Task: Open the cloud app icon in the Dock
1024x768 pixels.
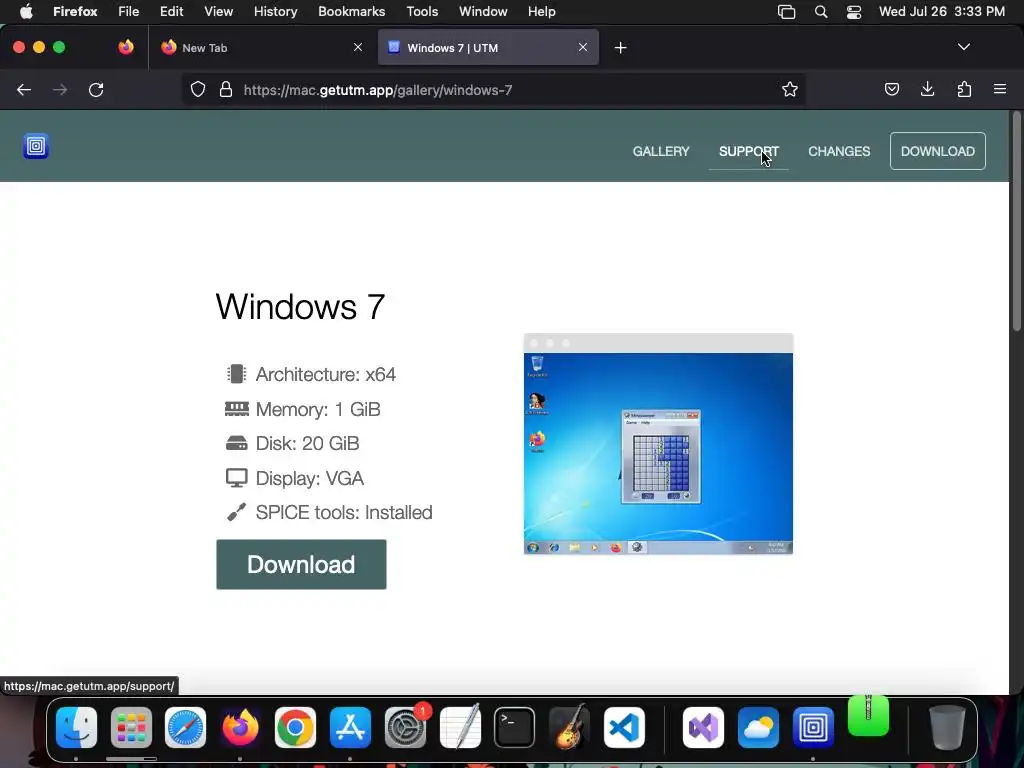Action: click(758, 727)
